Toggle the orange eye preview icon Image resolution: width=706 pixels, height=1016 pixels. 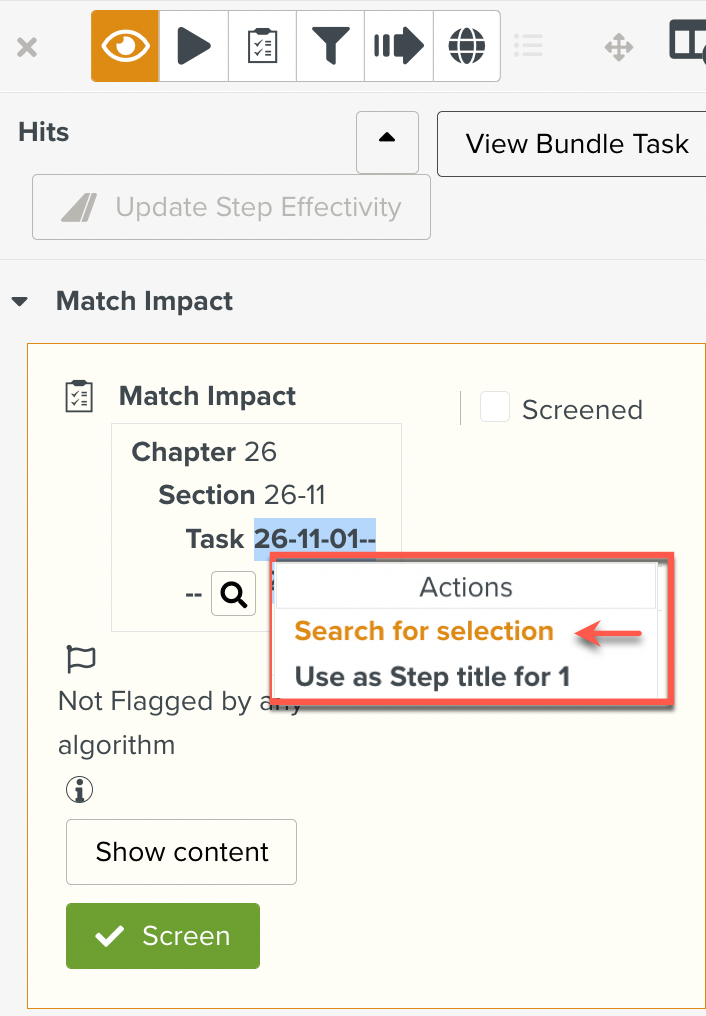[124, 45]
